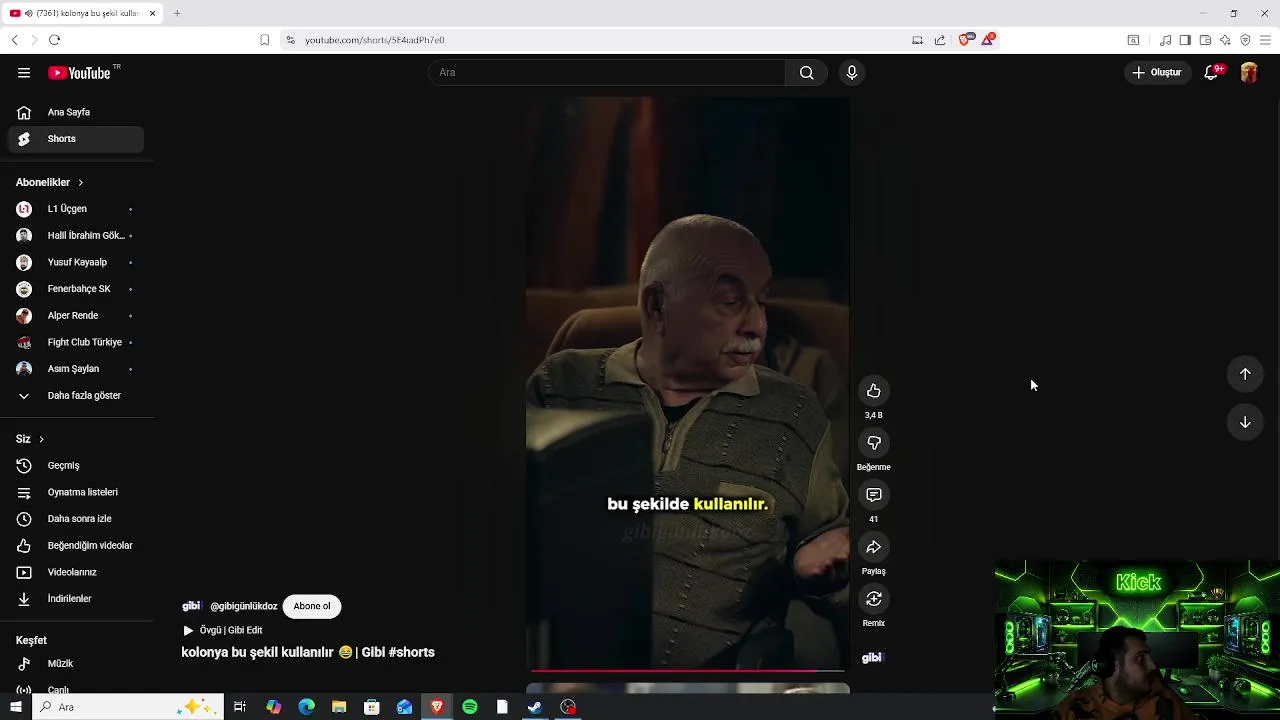
Task: Open Yusuf Kayaalp channel
Action: 79,263
